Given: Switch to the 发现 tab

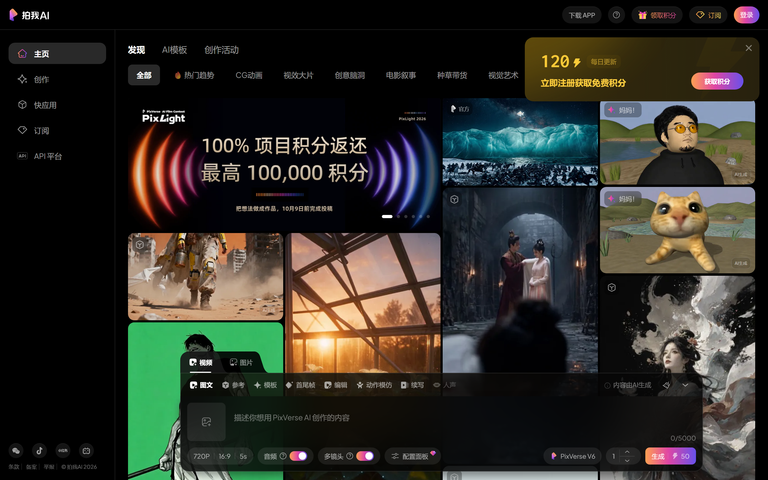Looking at the screenshot, I should [136, 50].
